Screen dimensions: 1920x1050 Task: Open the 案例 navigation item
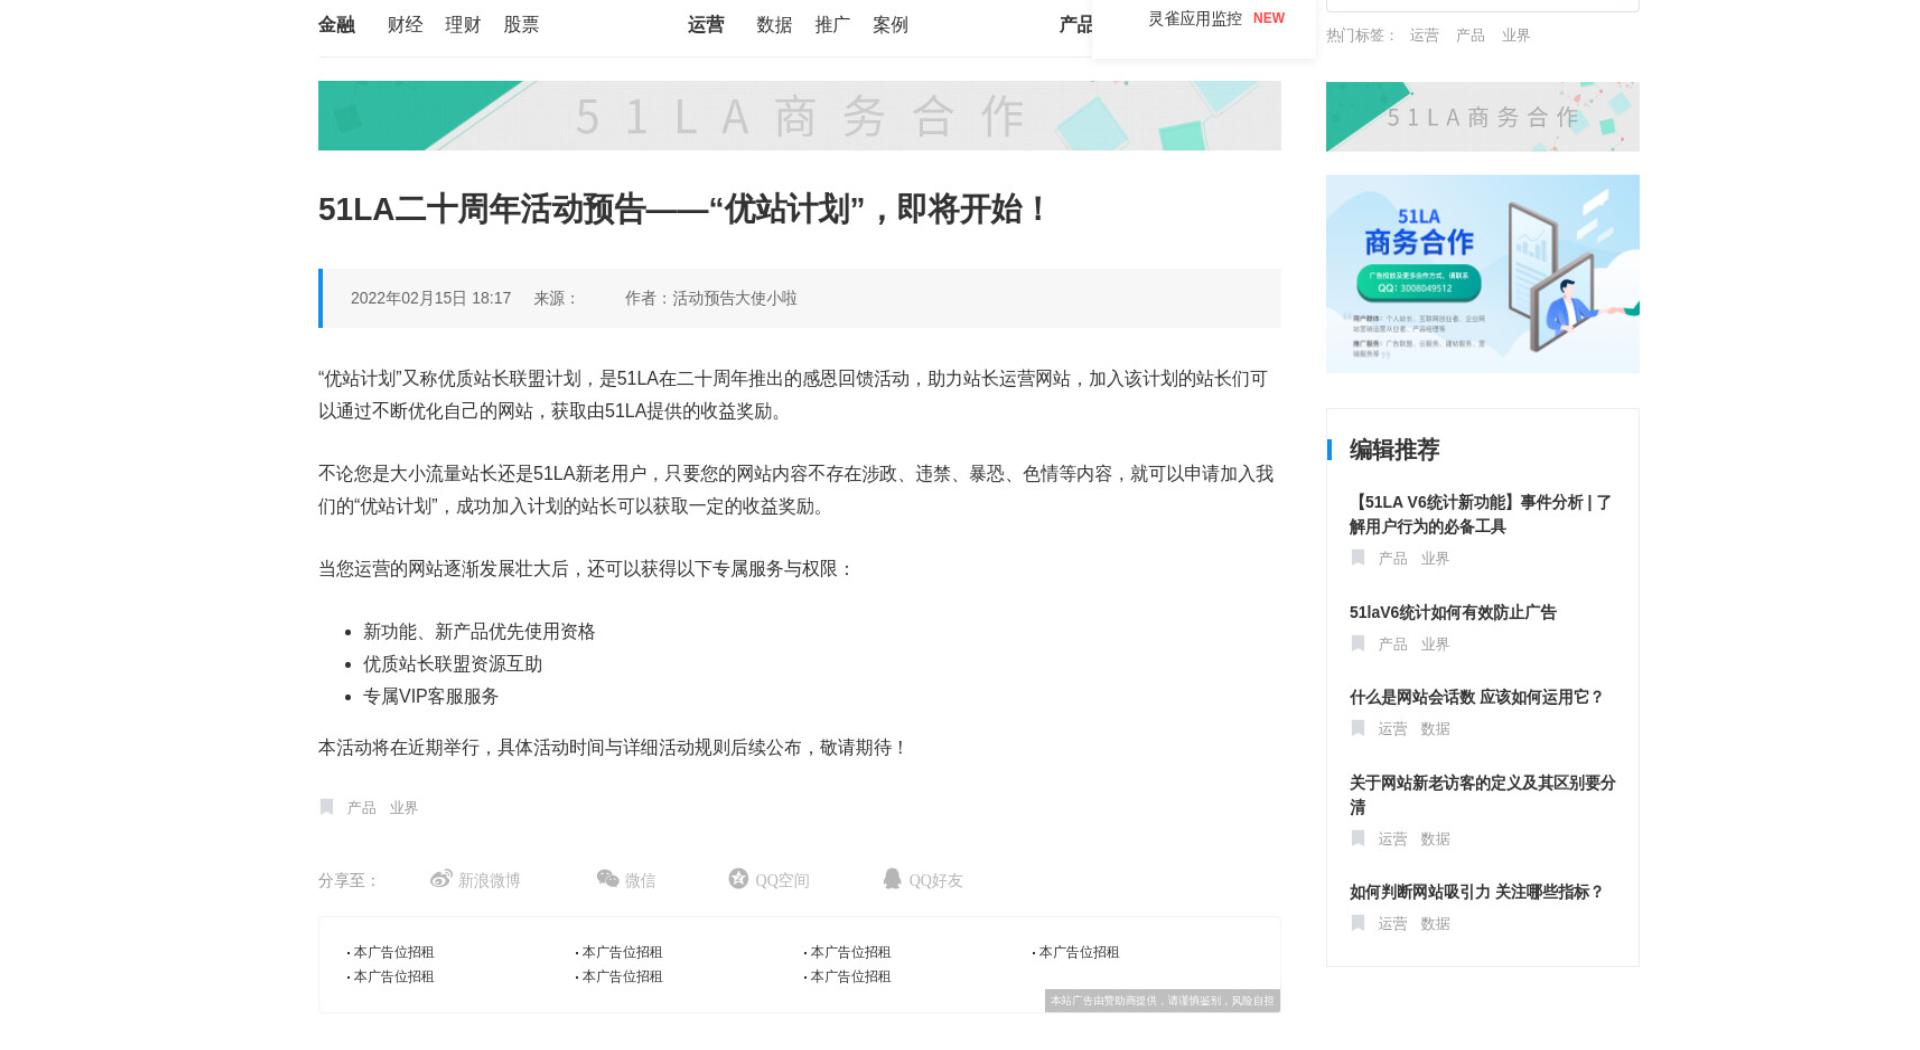(x=890, y=25)
